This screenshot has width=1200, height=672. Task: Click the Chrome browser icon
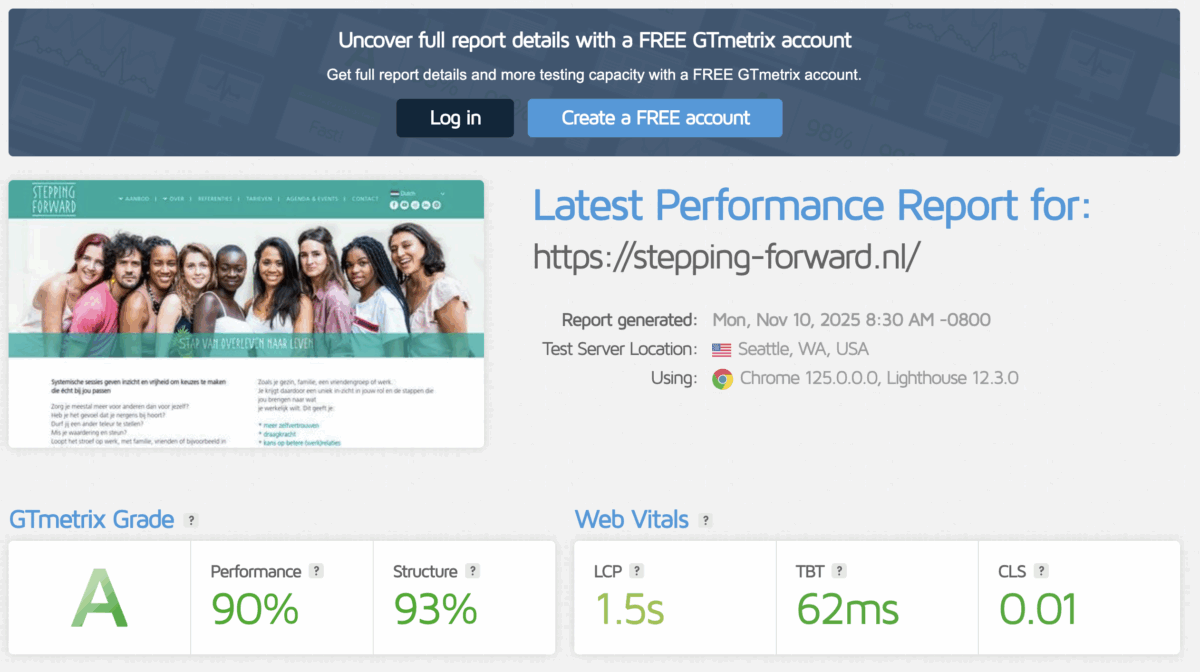722,379
